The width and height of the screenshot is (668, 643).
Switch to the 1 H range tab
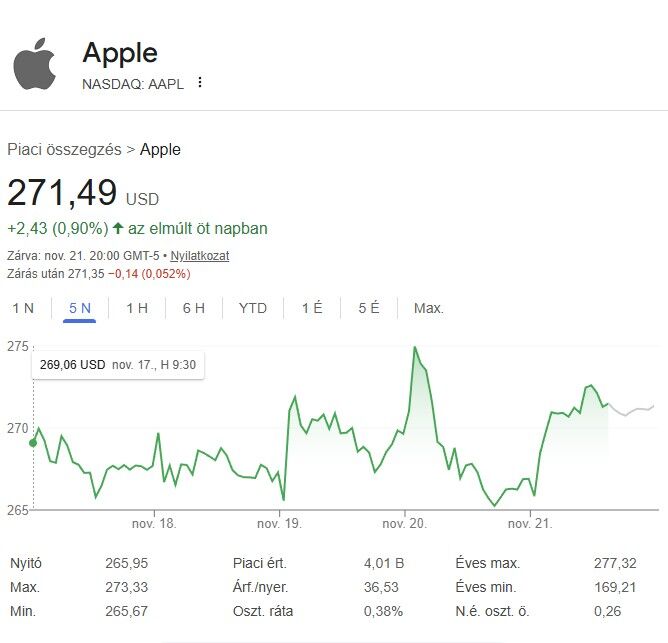[x=137, y=308]
